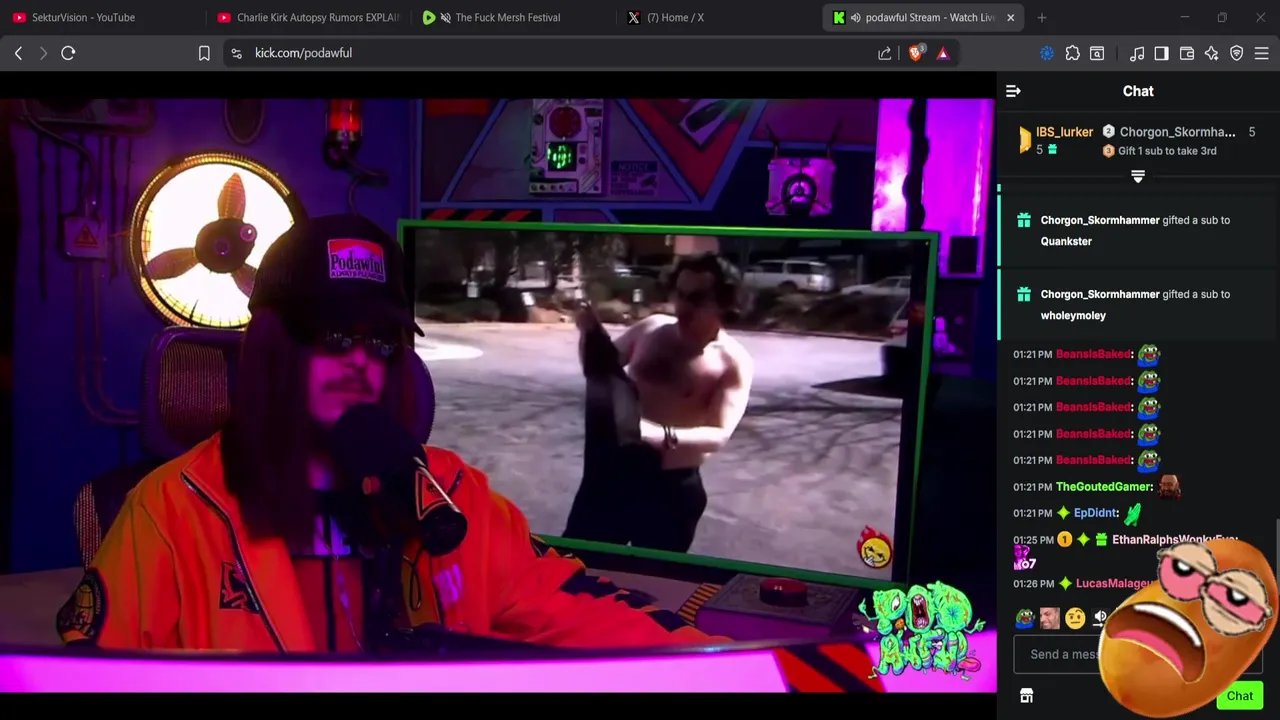Viewport: 1280px width, 720px height.
Task: Click the green hand emote in EpDidnt's message
Action: [1132, 514]
